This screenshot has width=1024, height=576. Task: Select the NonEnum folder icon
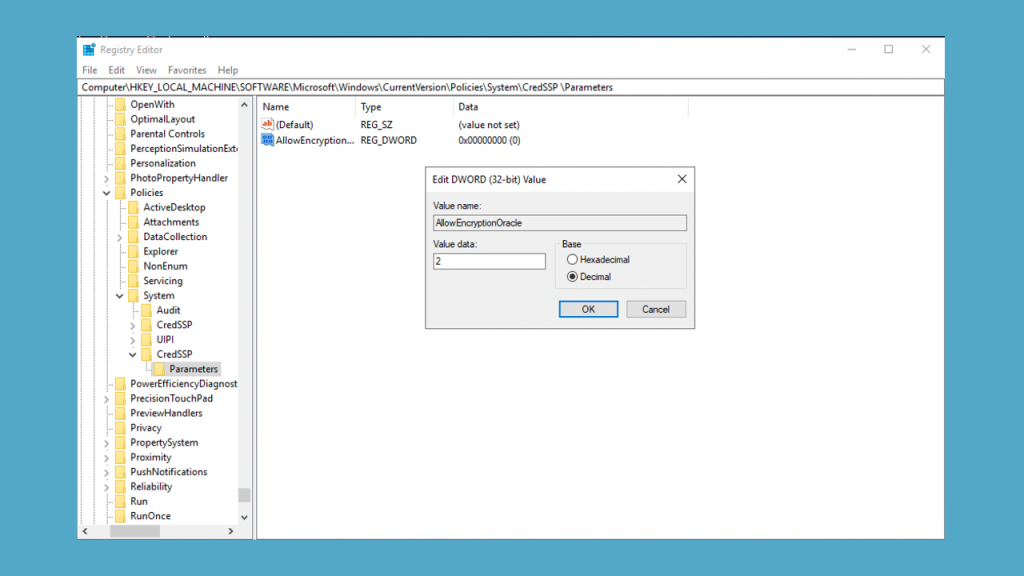132,265
